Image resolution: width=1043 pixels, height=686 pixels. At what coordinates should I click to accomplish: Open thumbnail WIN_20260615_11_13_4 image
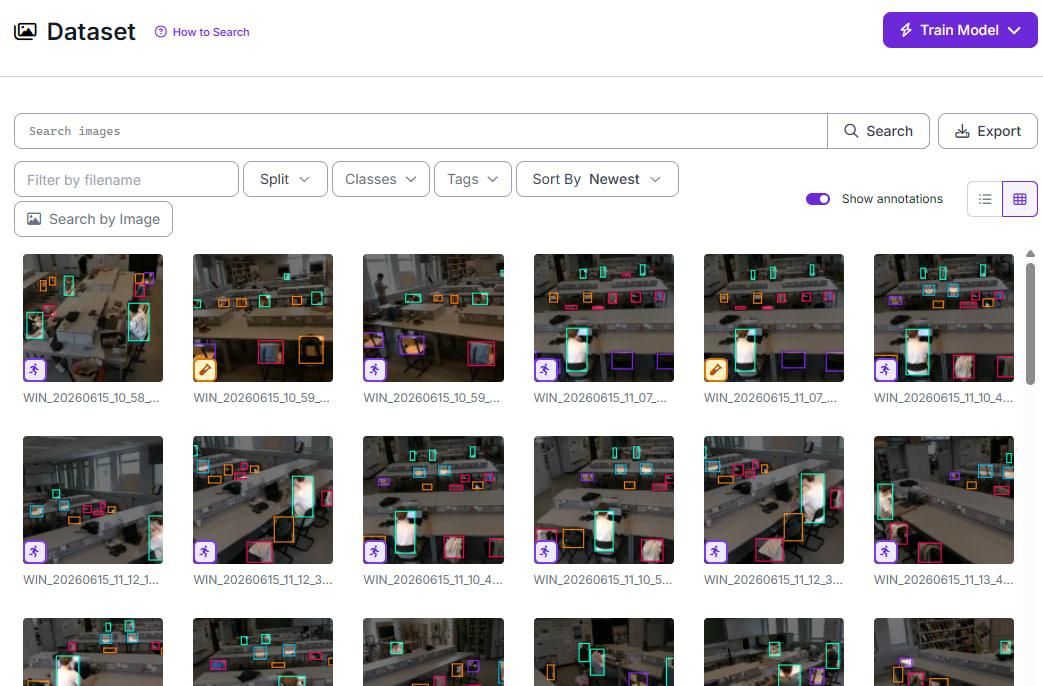point(944,500)
